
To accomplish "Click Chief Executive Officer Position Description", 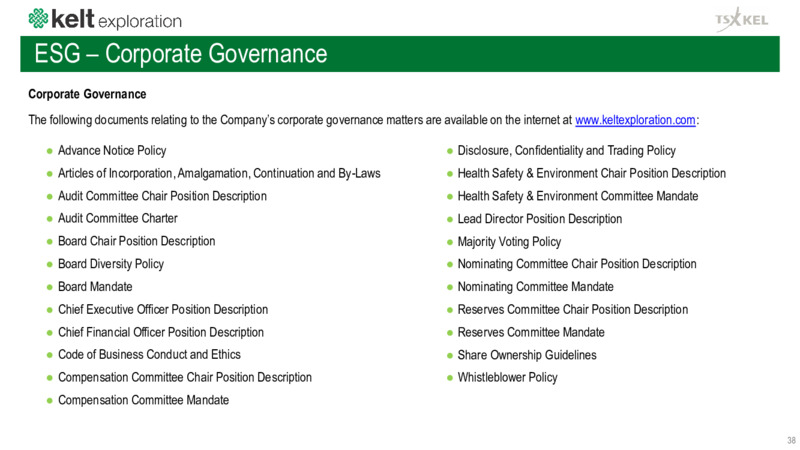I will click(163, 310).
